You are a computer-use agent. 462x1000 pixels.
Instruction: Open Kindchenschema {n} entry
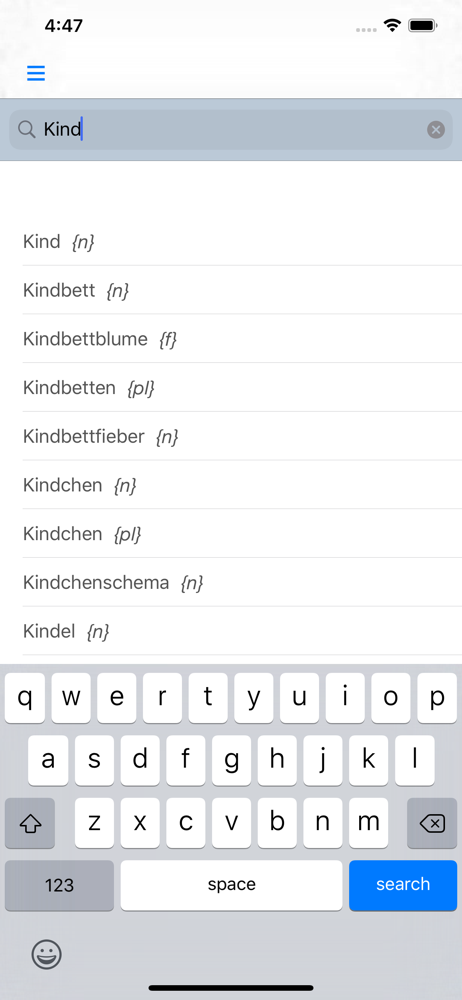pyautogui.click(x=242, y=582)
